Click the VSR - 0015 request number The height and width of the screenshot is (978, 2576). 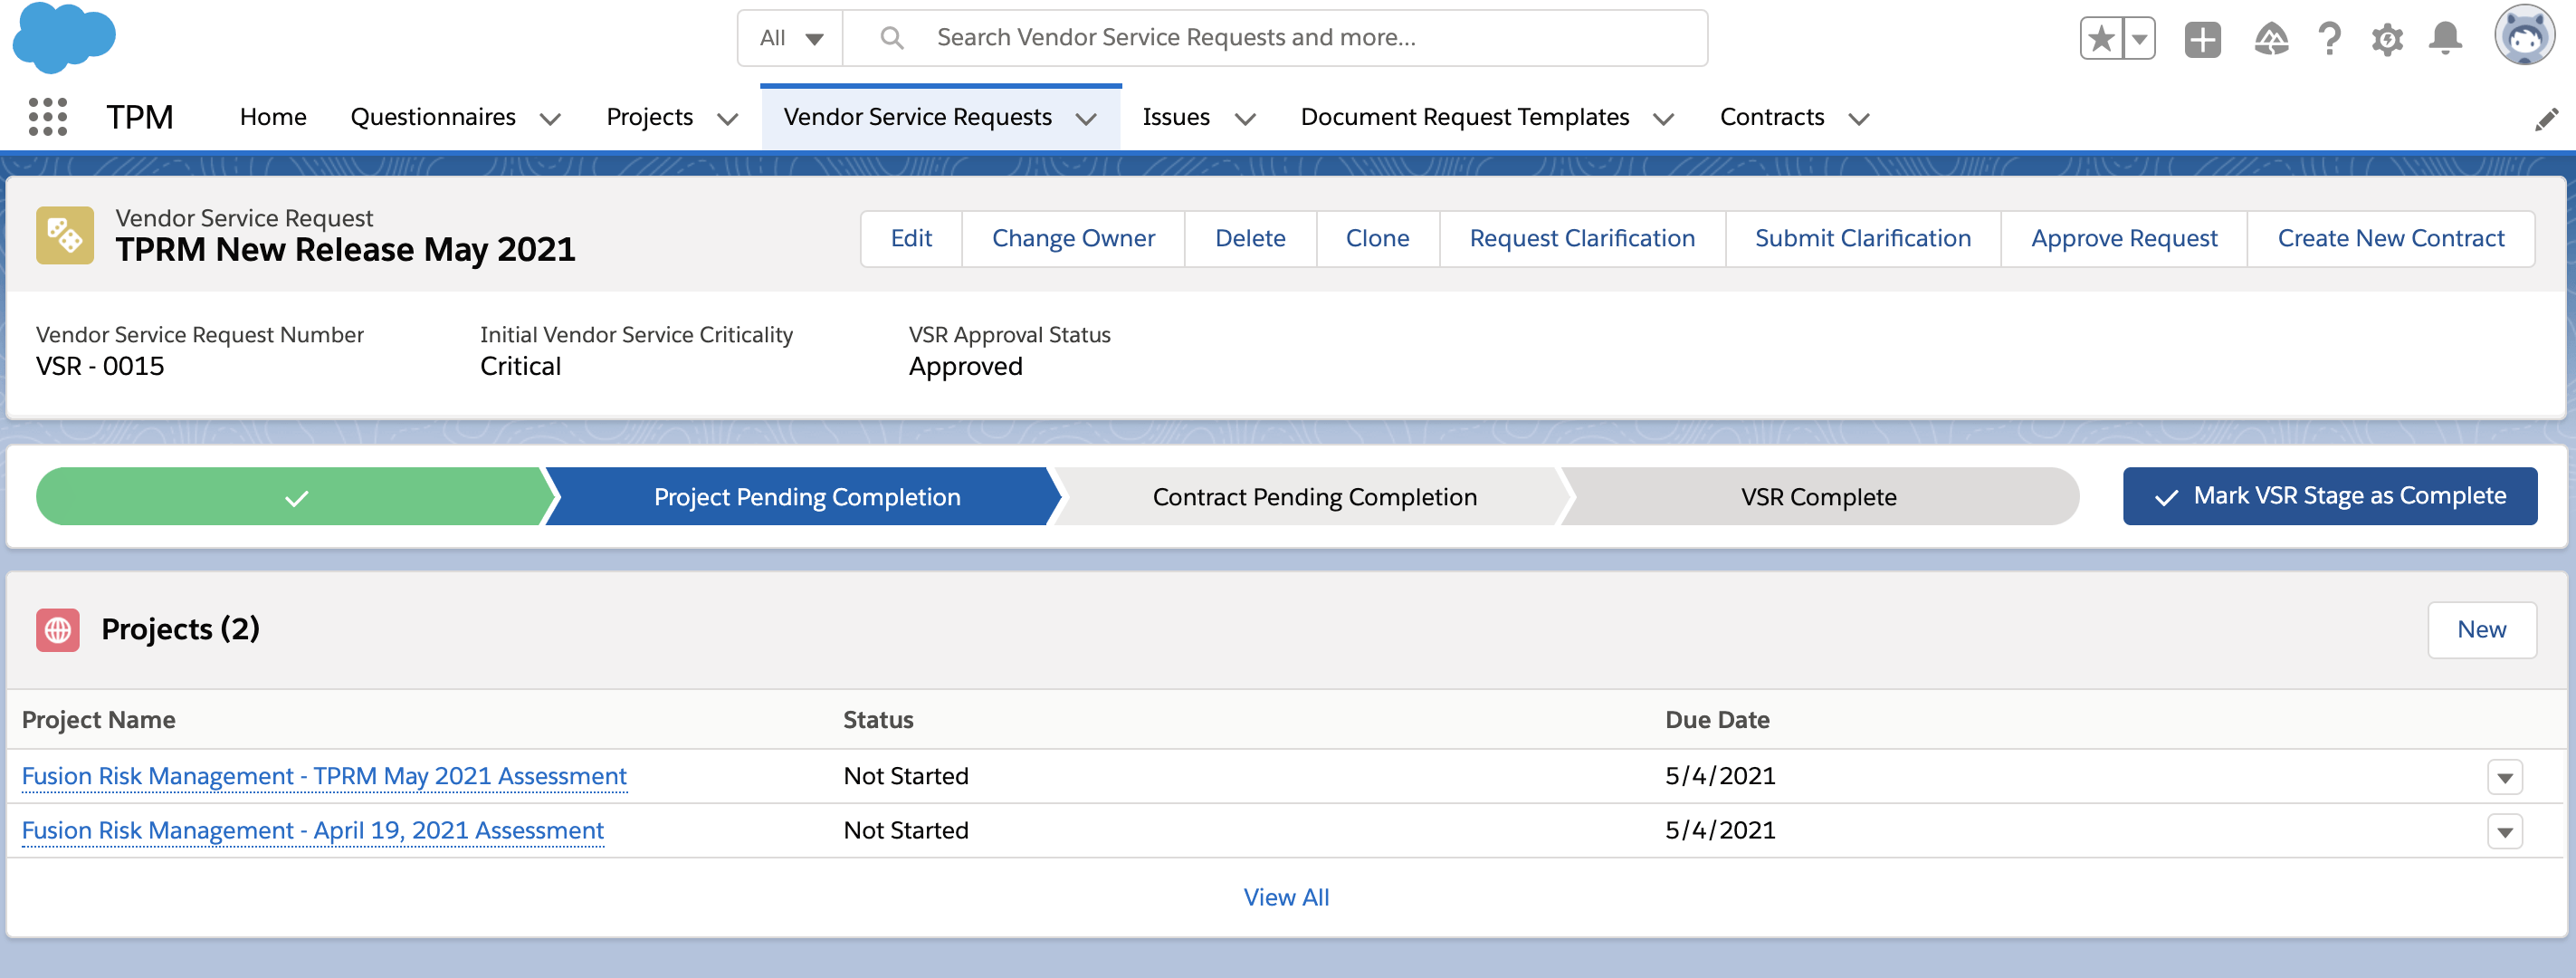click(100, 367)
